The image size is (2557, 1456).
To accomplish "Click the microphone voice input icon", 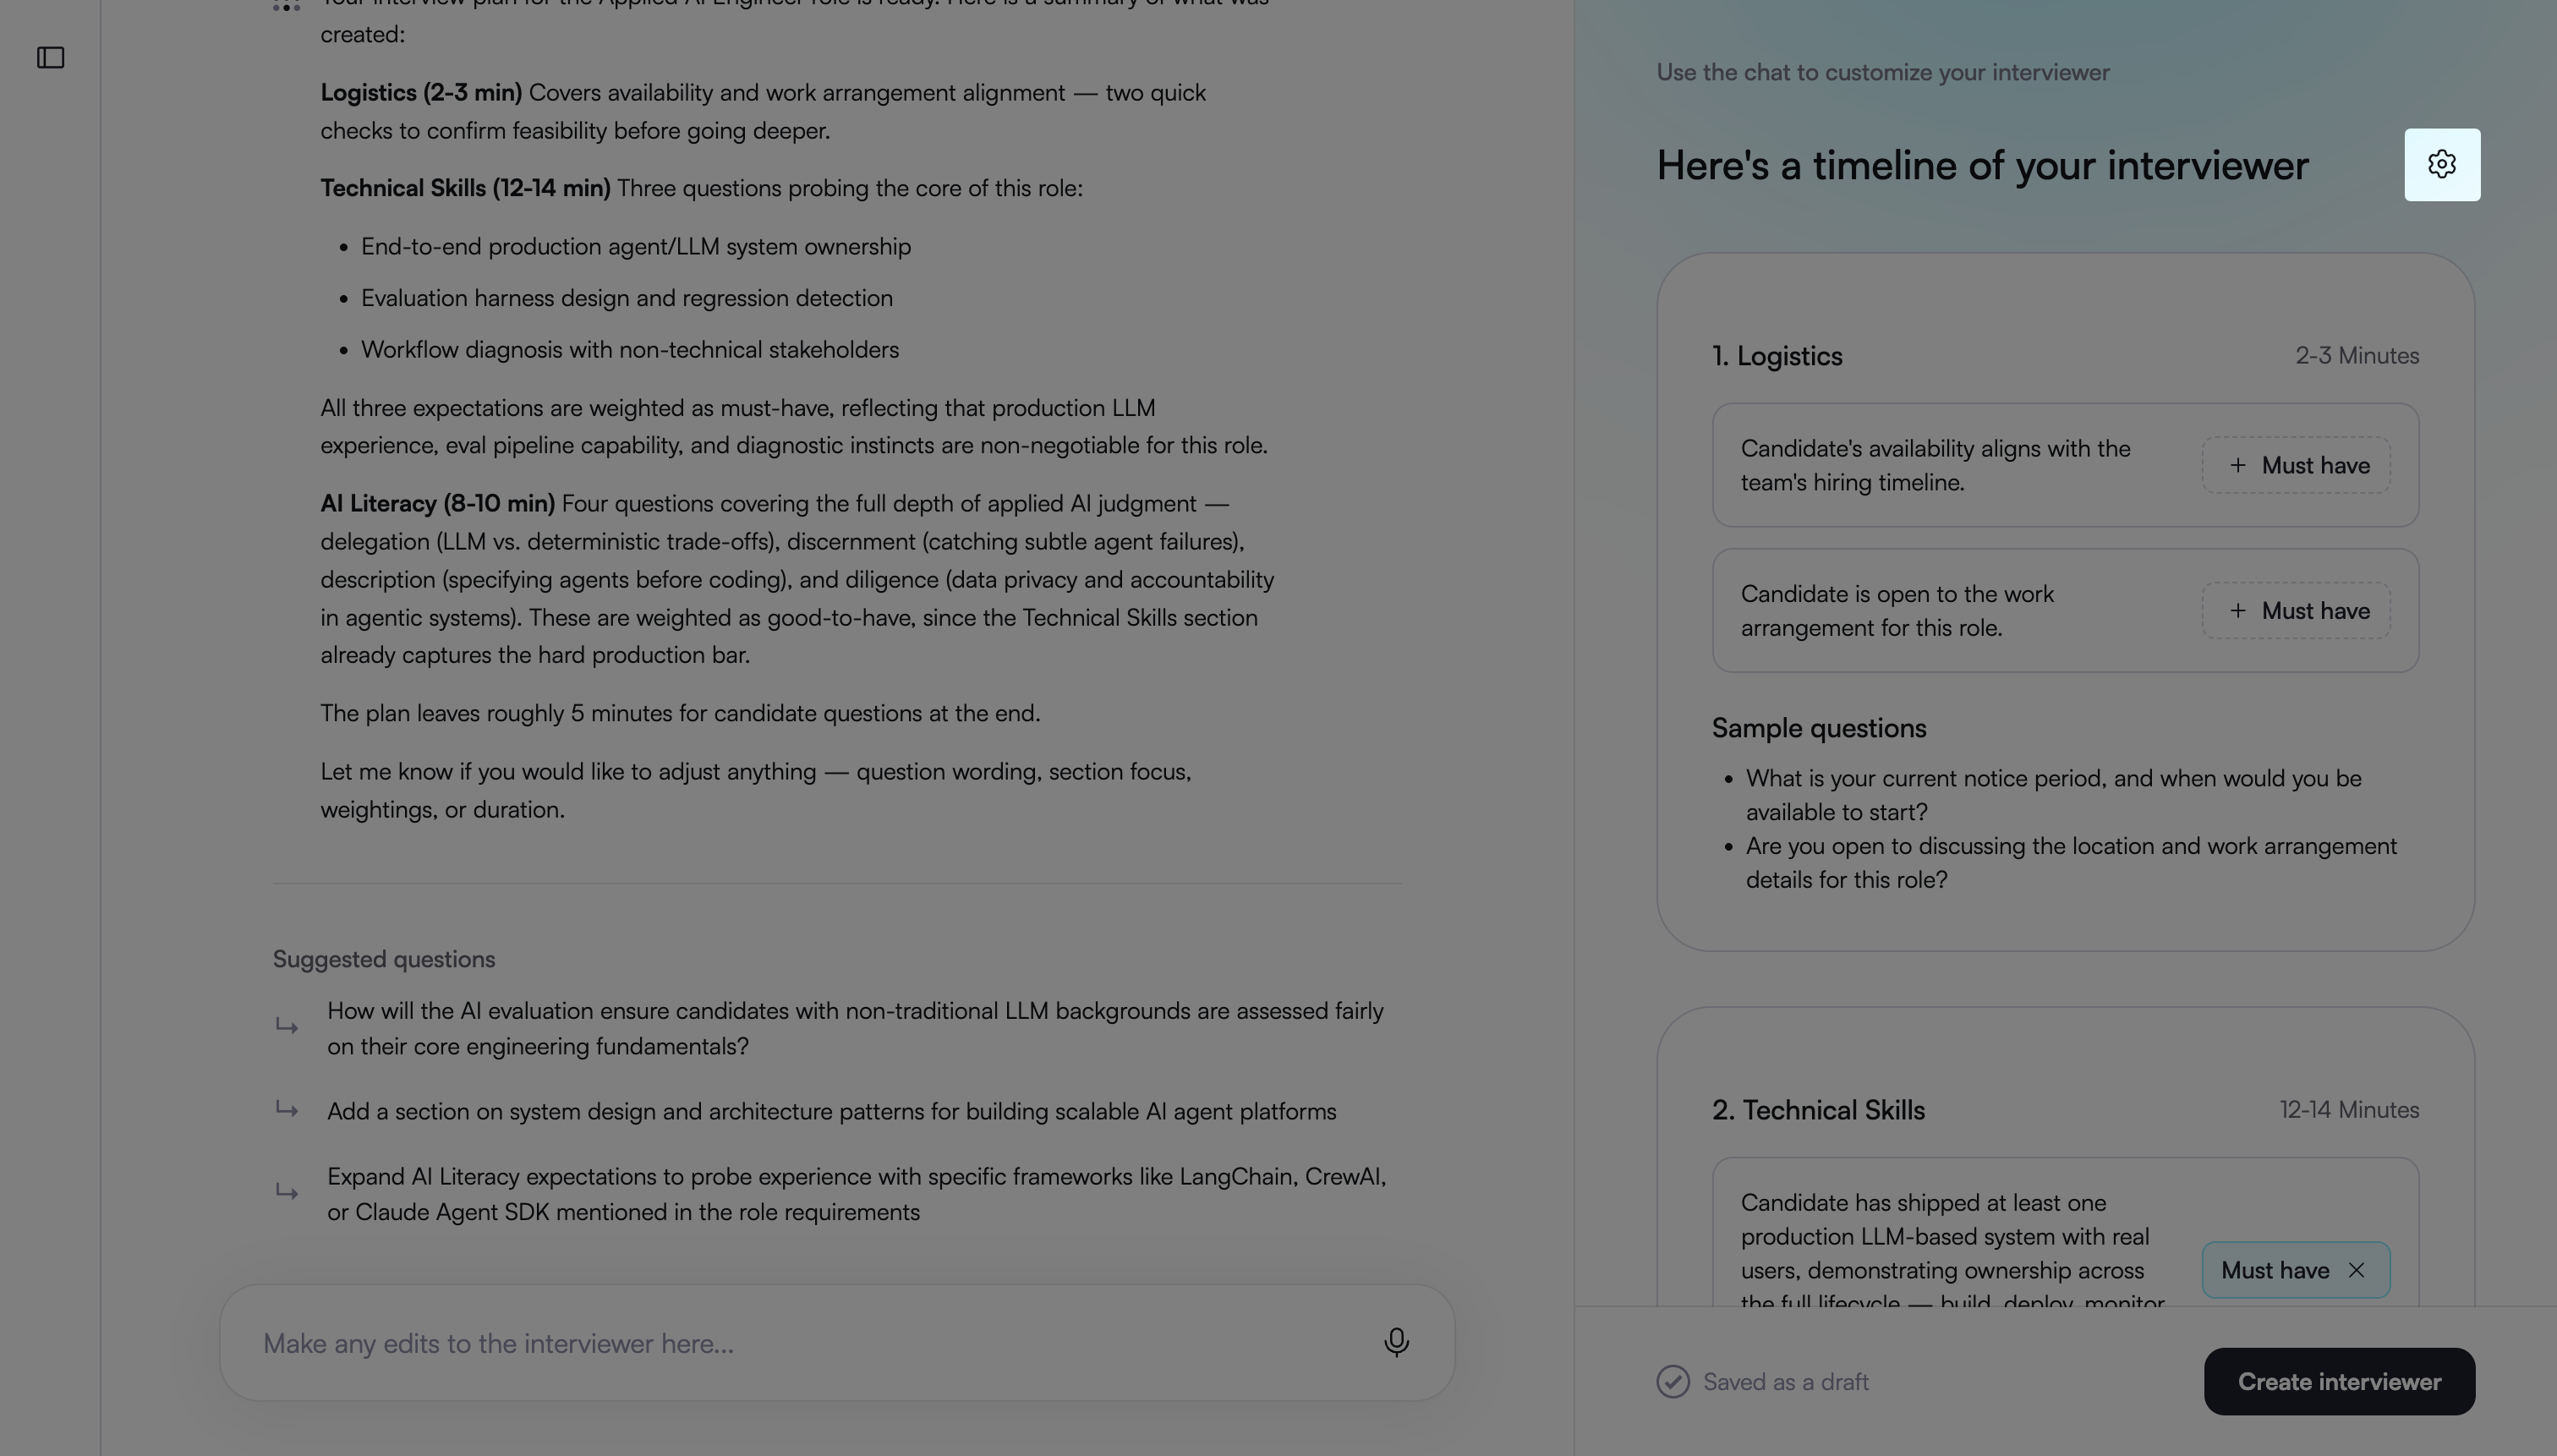I will tap(1396, 1342).
